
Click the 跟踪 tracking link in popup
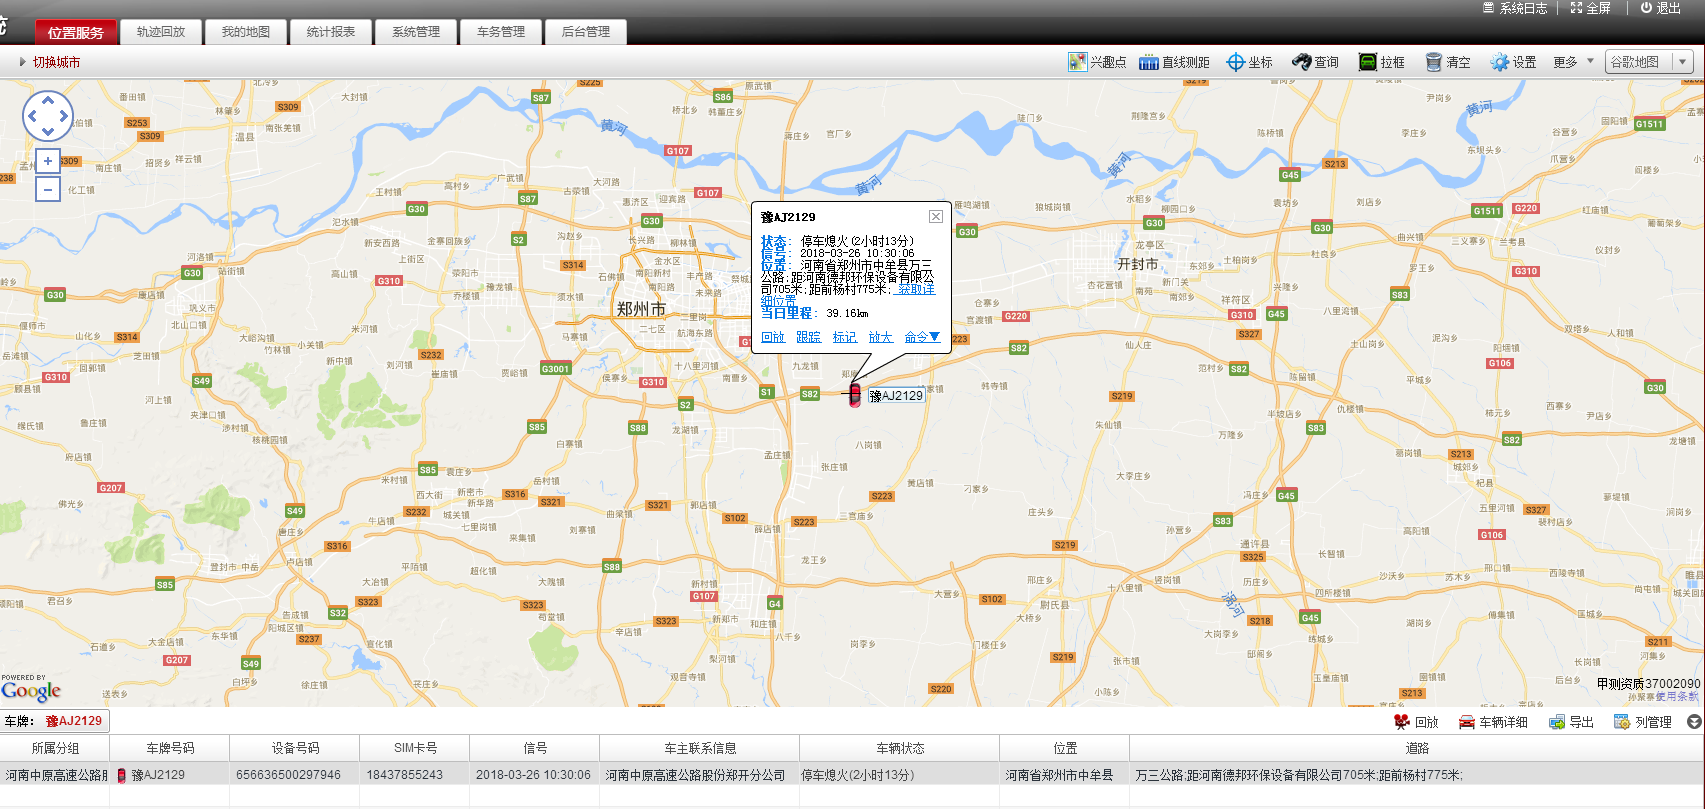(x=808, y=337)
